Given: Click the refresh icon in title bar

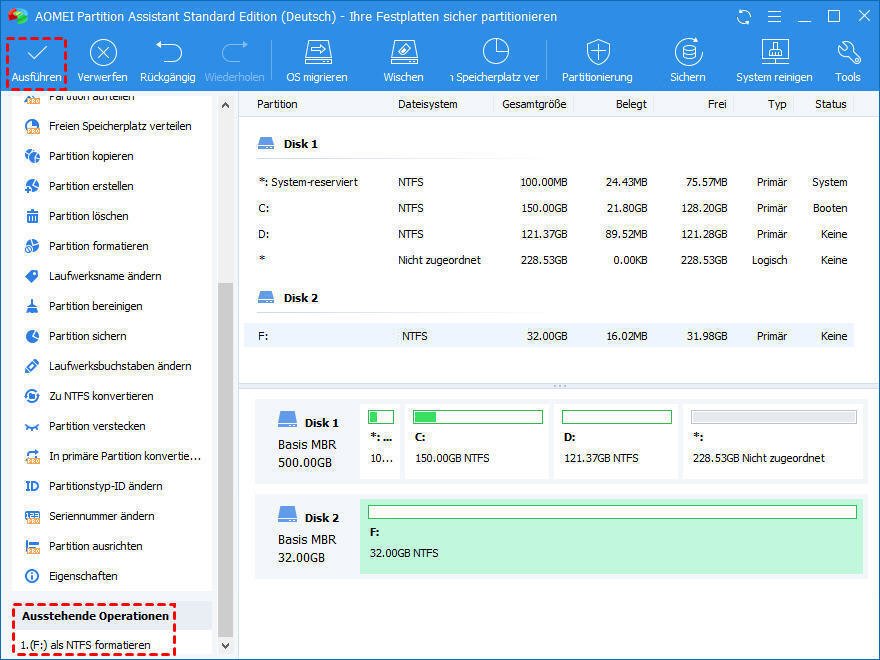Looking at the screenshot, I should tap(744, 17).
